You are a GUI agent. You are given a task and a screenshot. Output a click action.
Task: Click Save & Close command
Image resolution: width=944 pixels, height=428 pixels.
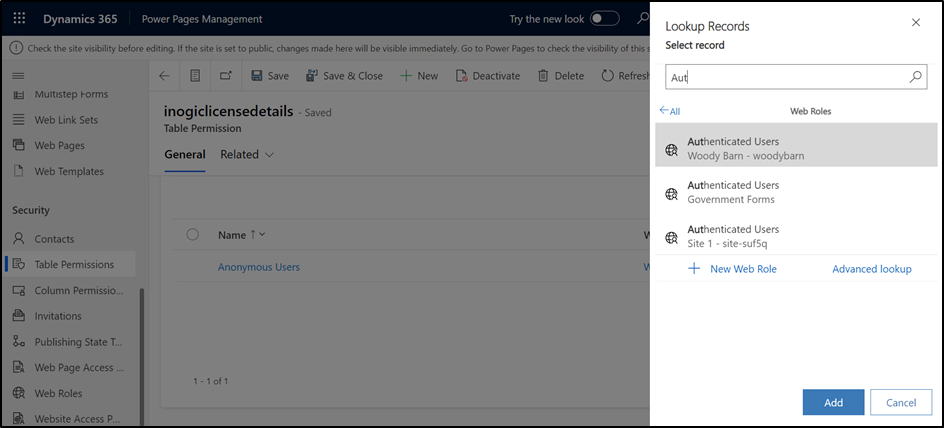pyautogui.click(x=344, y=76)
